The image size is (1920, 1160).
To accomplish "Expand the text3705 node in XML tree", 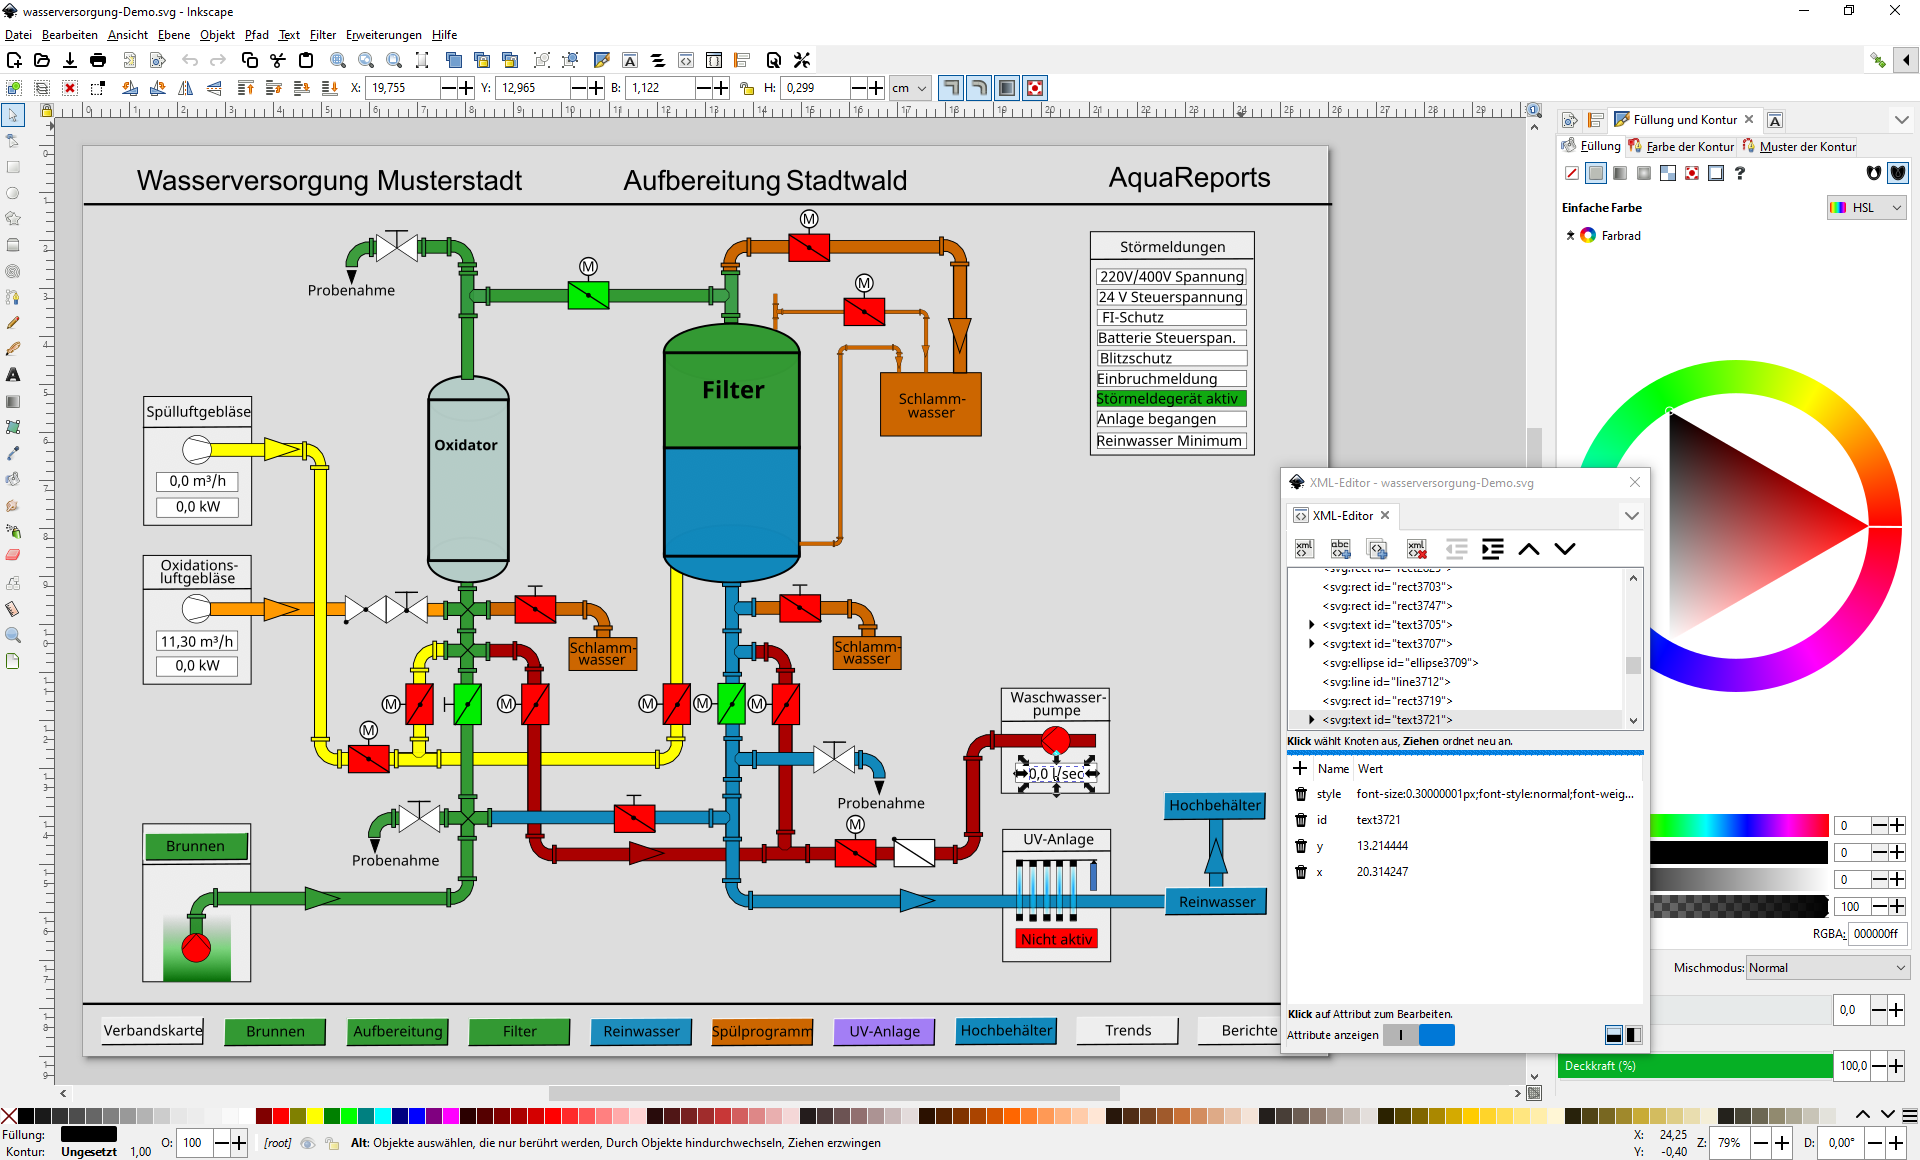I will pyautogui.click(x=1311, y=625).
